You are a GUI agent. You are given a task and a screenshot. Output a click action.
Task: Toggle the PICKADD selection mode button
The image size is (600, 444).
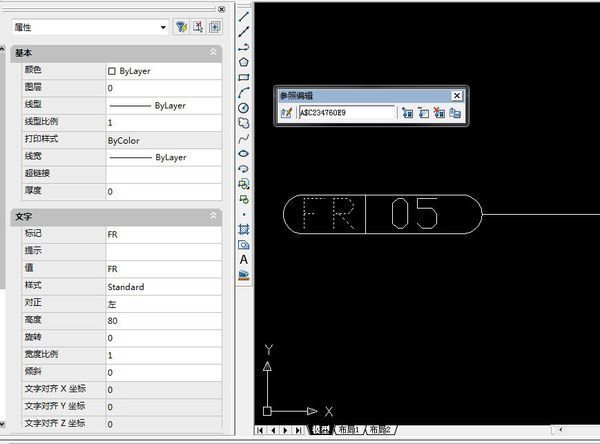coord(215,27)
